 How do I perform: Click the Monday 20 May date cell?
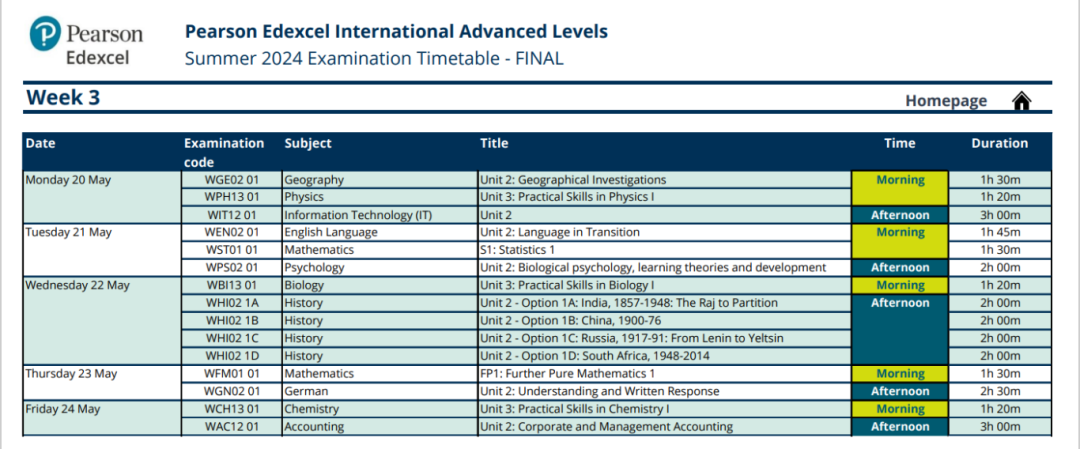[x=102, y=197]
